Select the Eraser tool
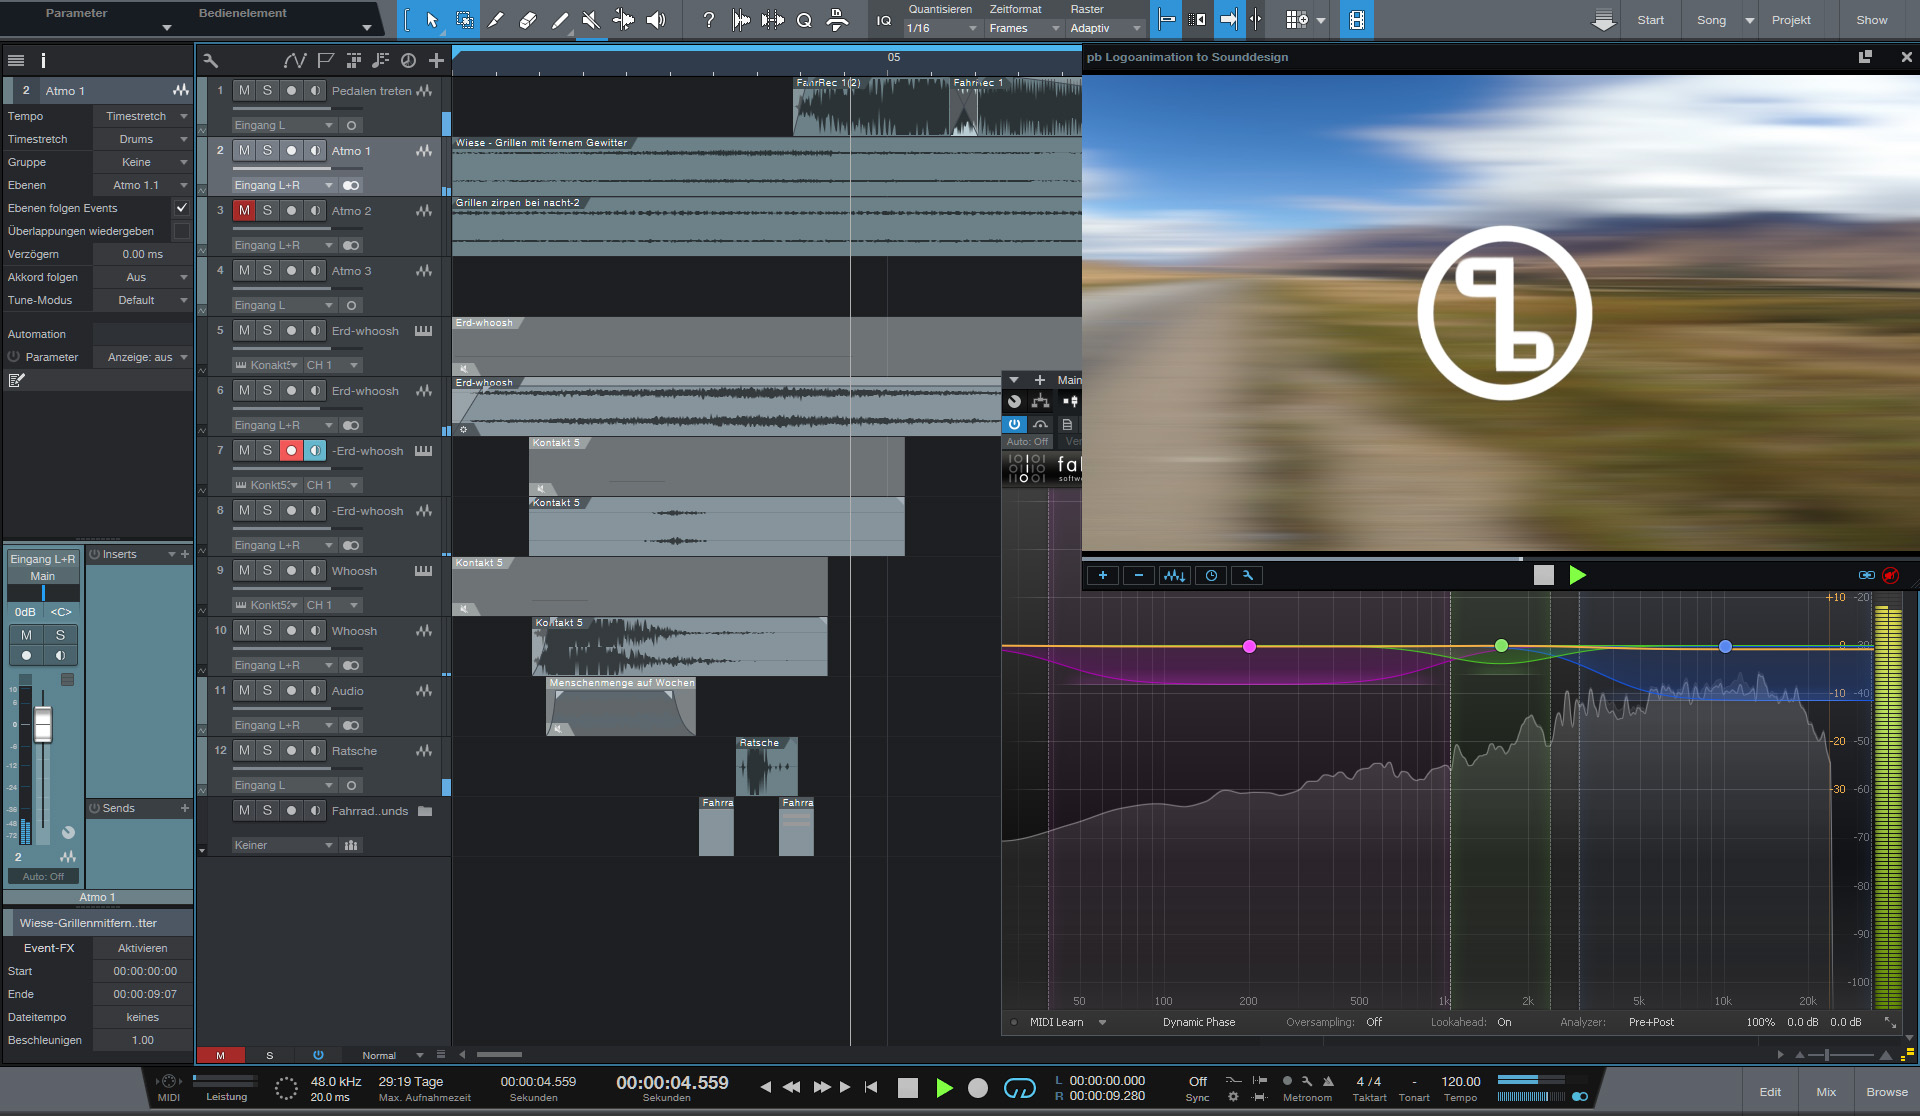Image resolution: width=1920 pixels, height=1116 pixels. point(528,20)
